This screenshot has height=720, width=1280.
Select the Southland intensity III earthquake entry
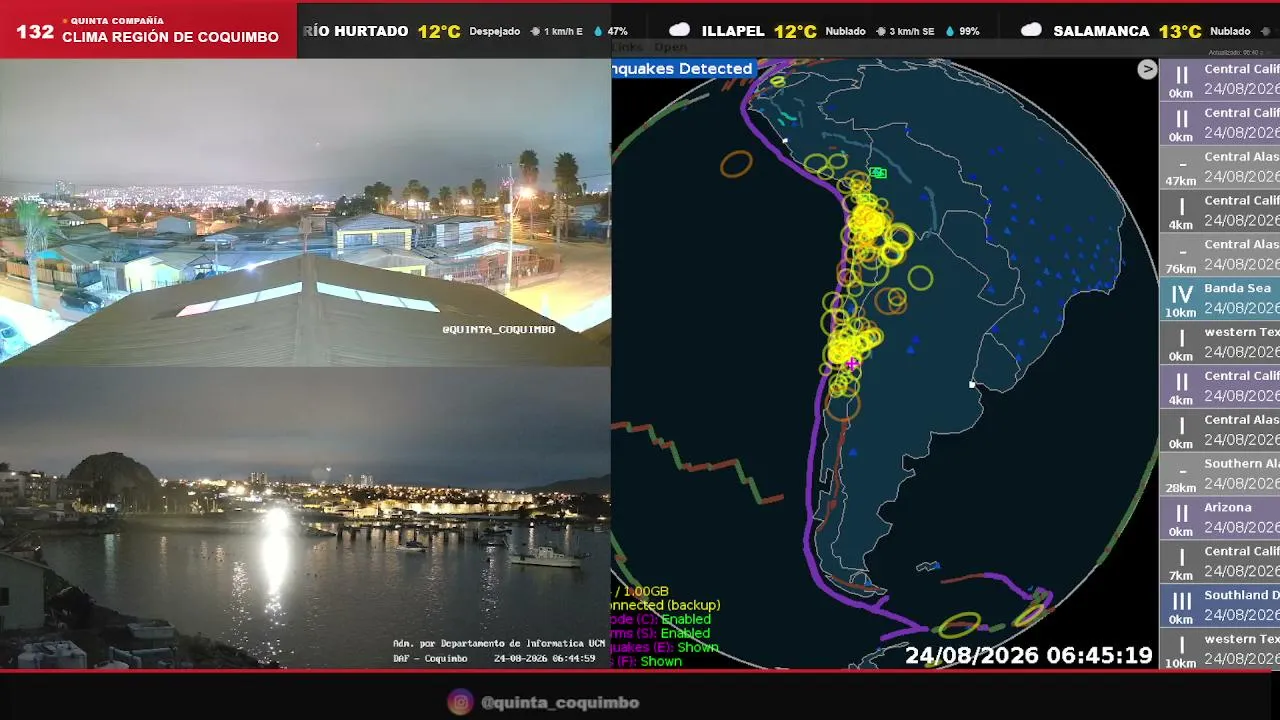[1220, 606]
